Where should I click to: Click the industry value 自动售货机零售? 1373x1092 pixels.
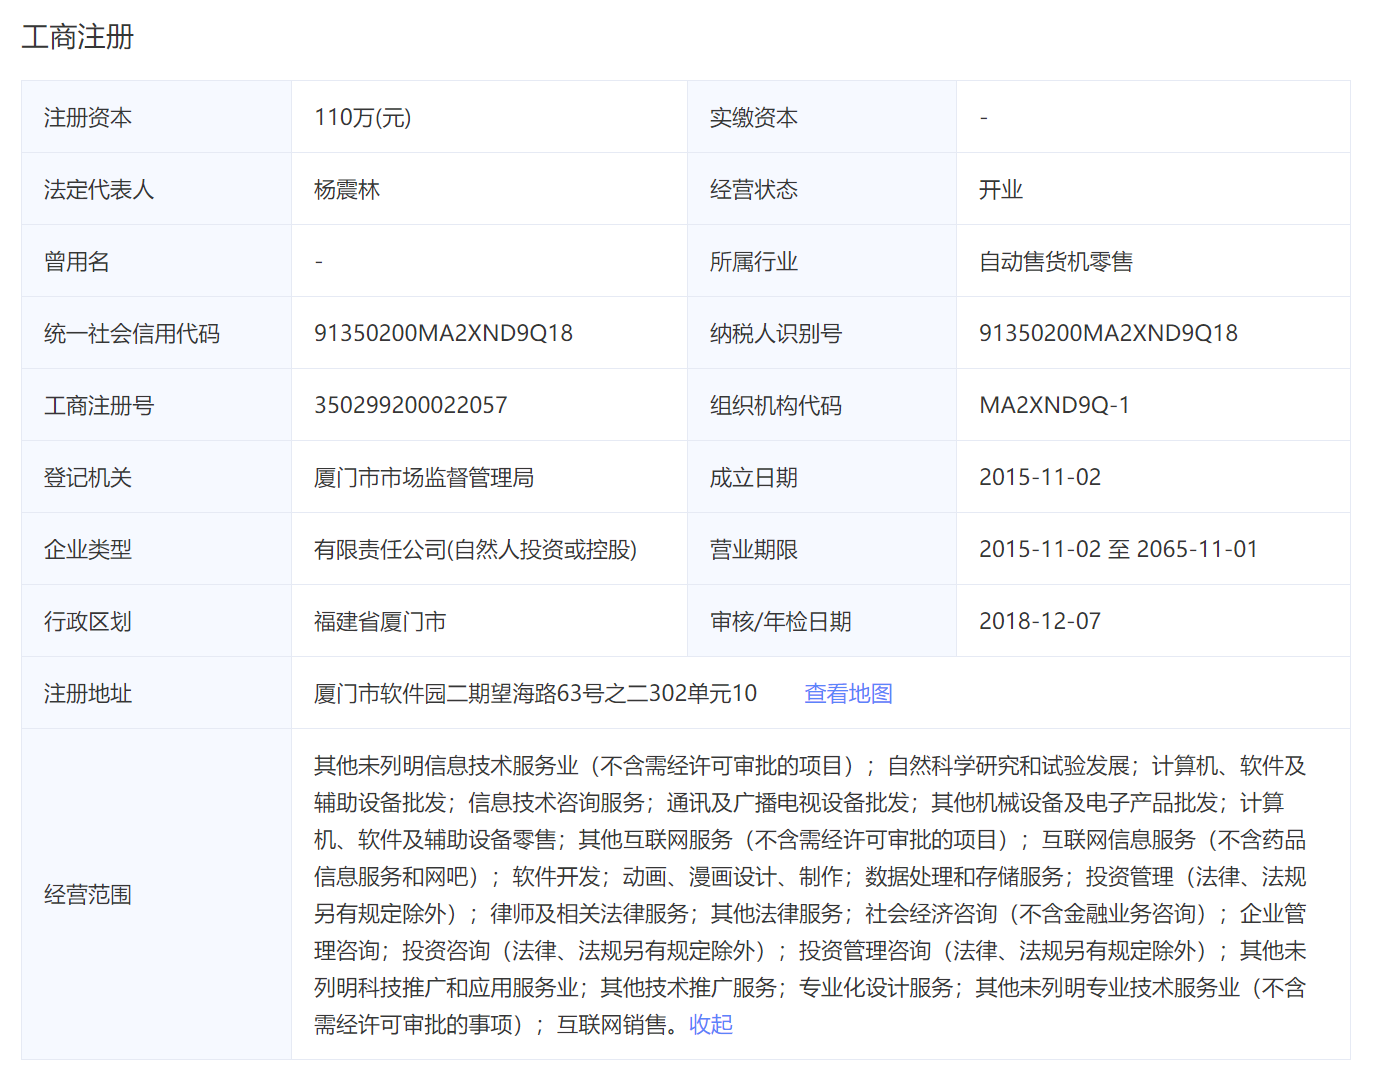coord(1056,261)
